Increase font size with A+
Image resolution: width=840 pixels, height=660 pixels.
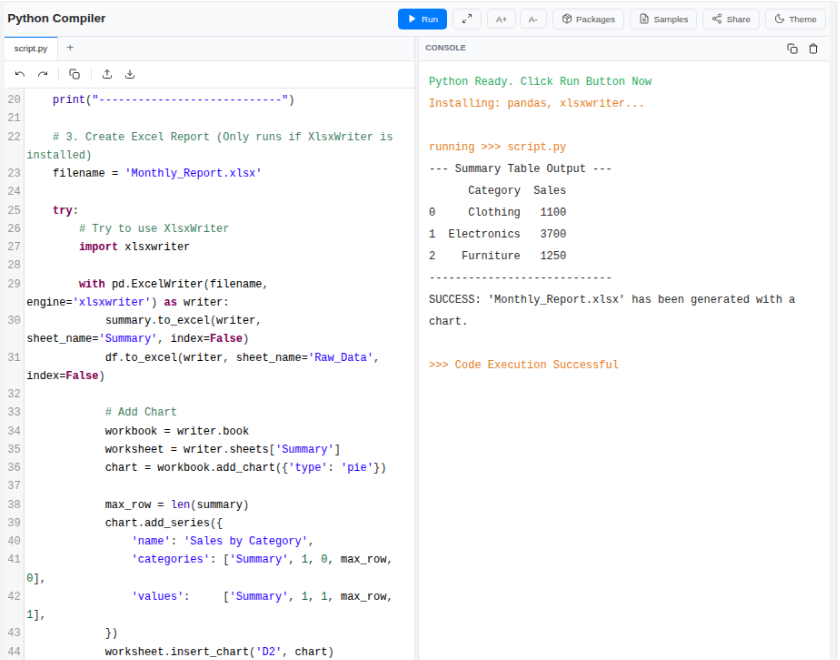click(x=501, y=18)
